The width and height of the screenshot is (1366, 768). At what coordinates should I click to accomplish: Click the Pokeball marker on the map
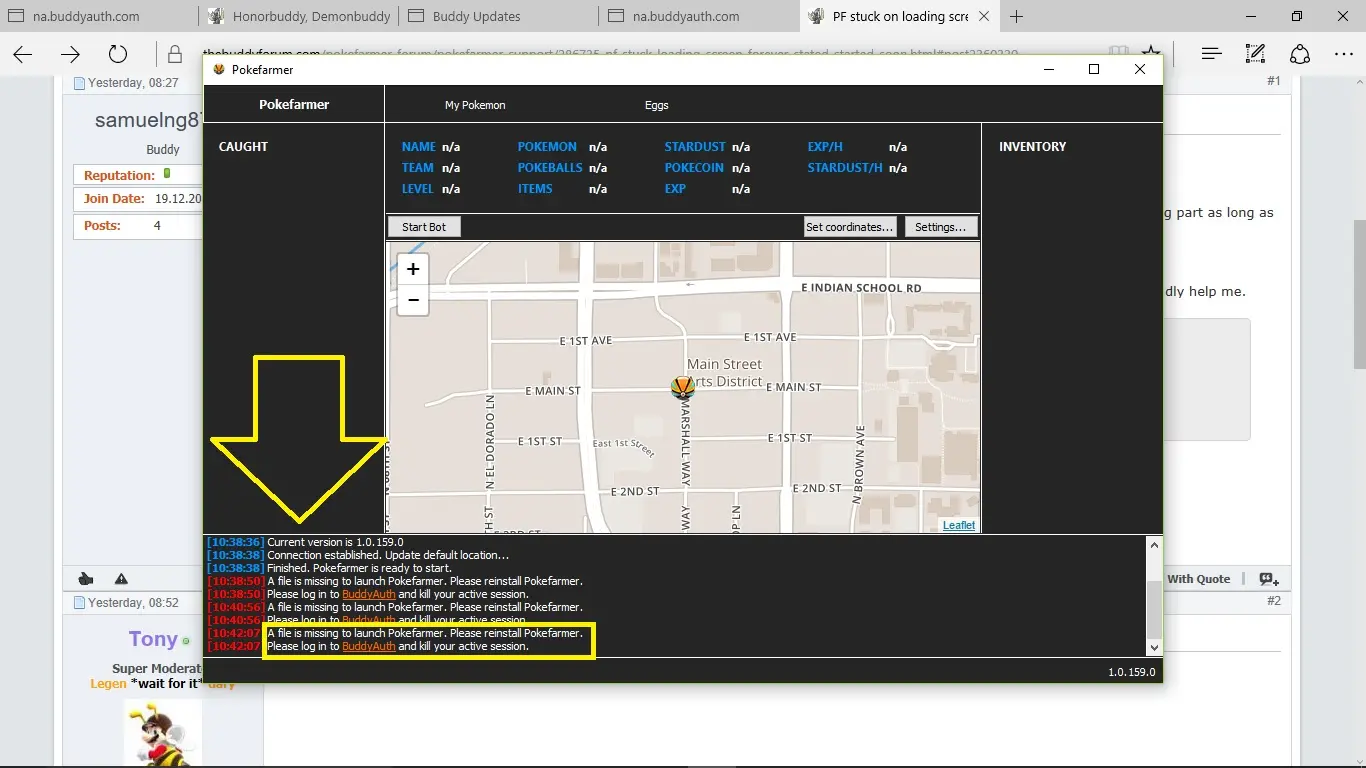(x=683, y=388)
